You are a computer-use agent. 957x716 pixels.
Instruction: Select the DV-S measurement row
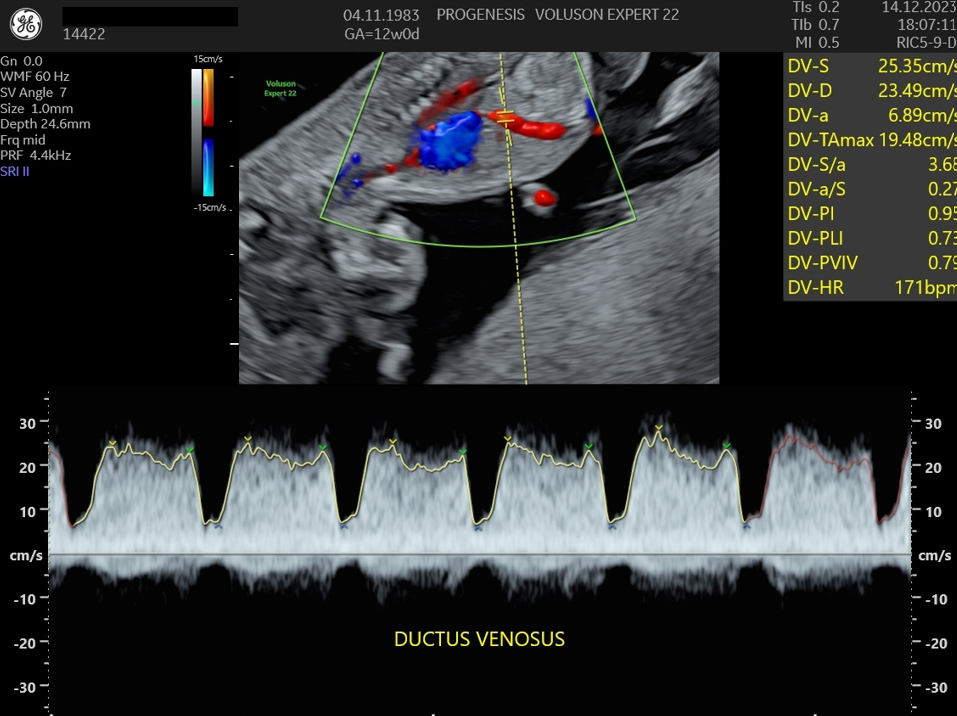(x=868, y=66)
